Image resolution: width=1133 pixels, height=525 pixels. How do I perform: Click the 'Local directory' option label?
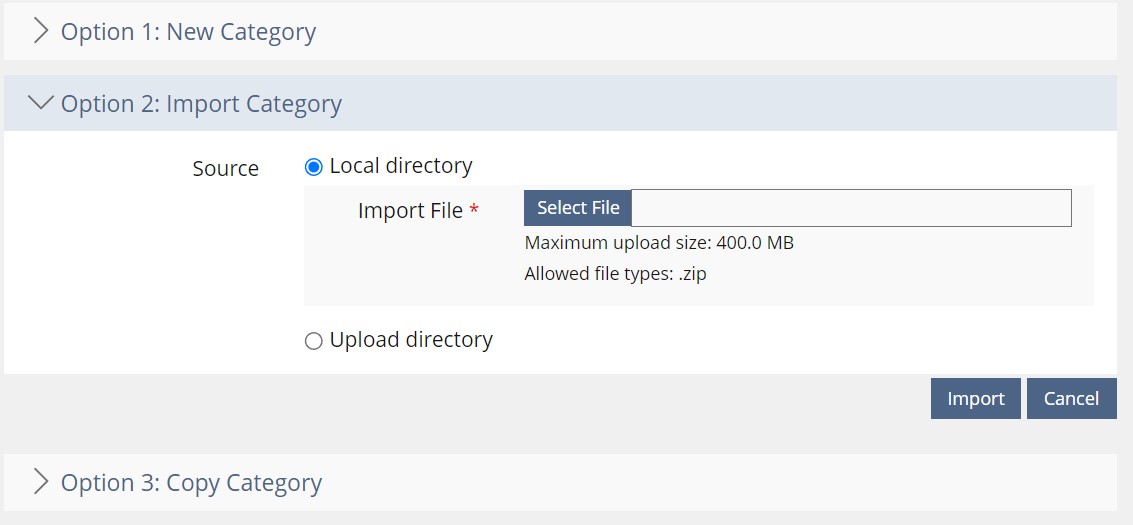[401, 166]
